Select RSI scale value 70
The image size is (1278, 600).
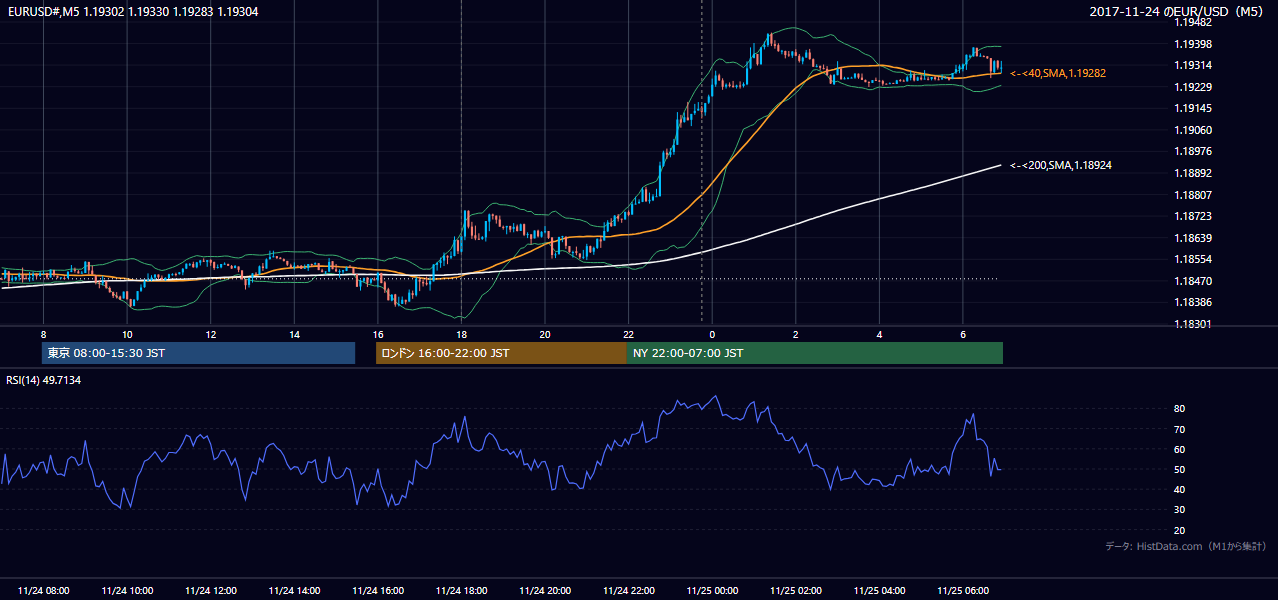pos(1179,429)
